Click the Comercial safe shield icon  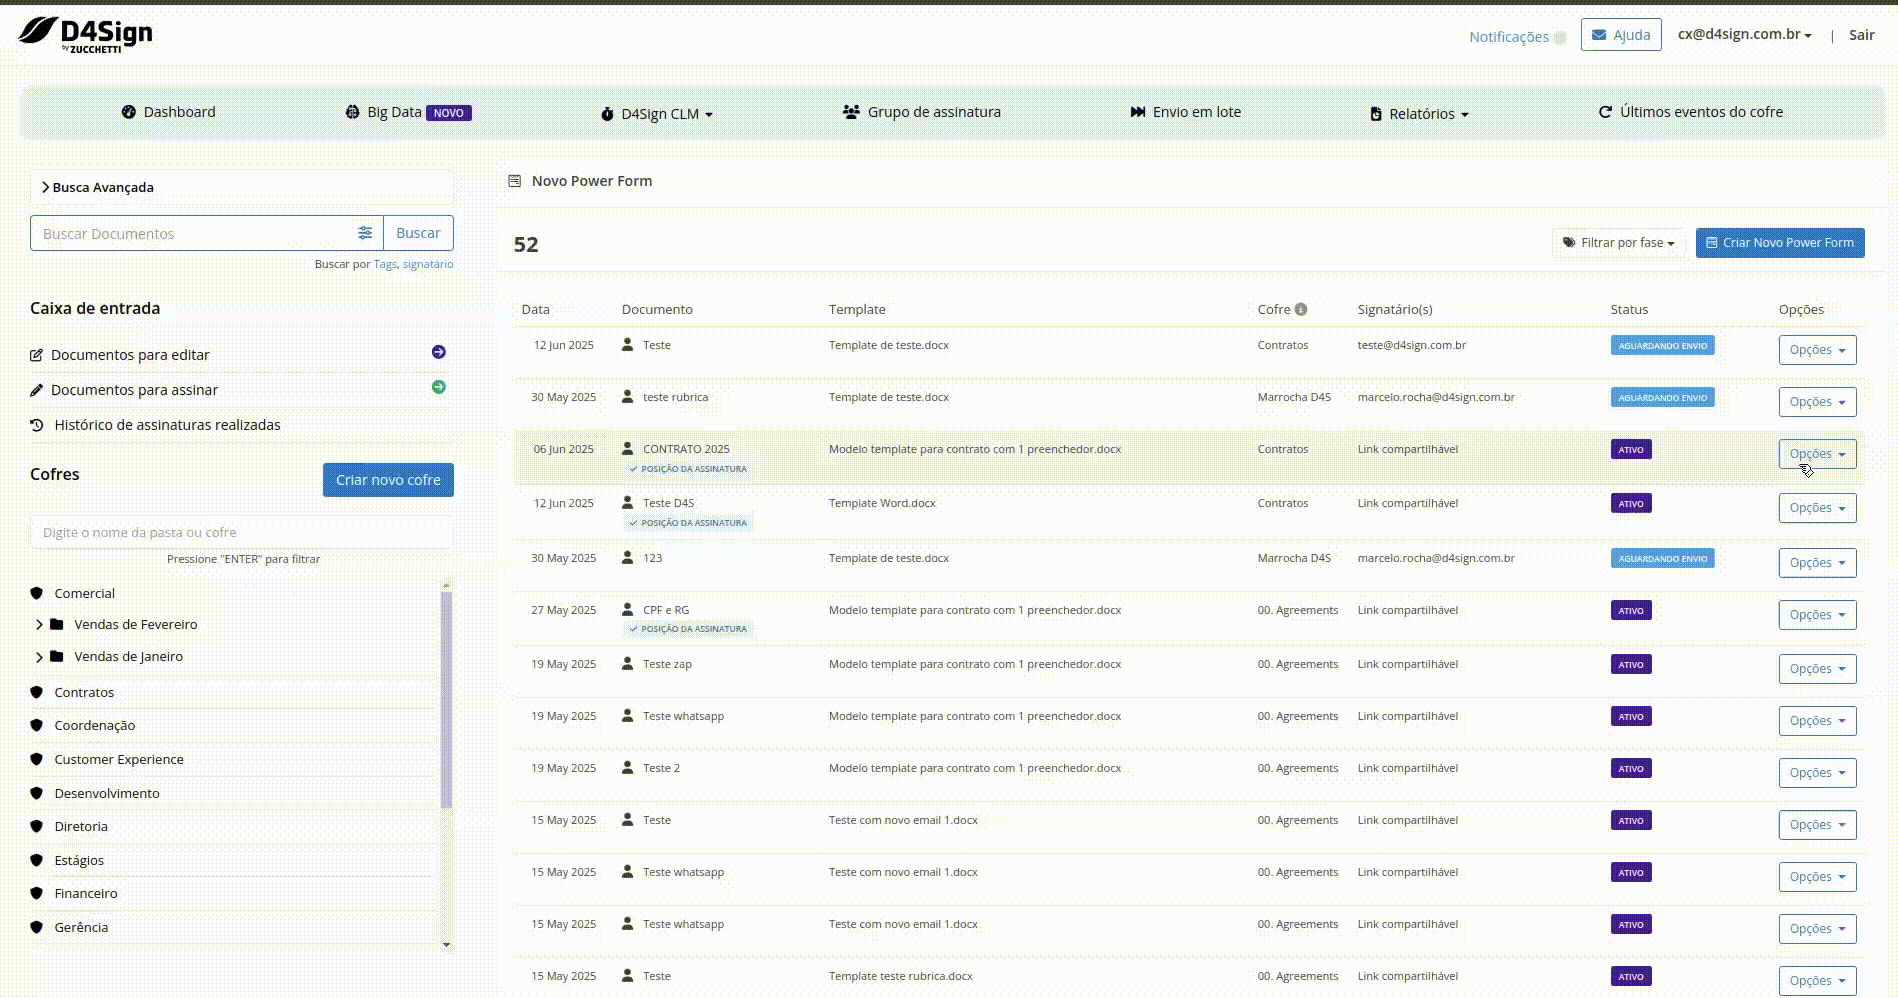37,593
